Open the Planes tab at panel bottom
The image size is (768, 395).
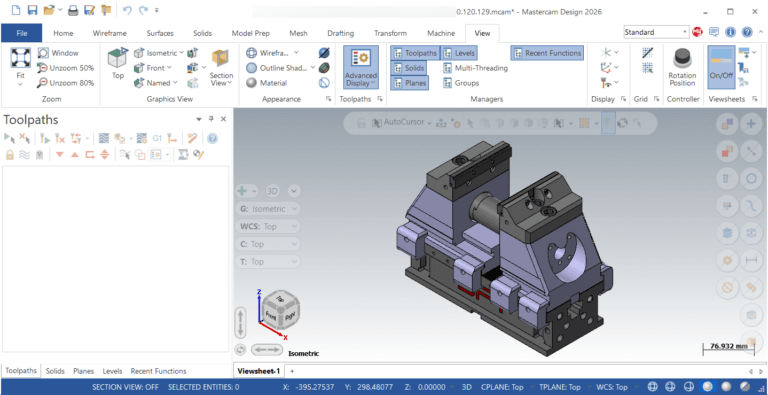click(84, 371)
